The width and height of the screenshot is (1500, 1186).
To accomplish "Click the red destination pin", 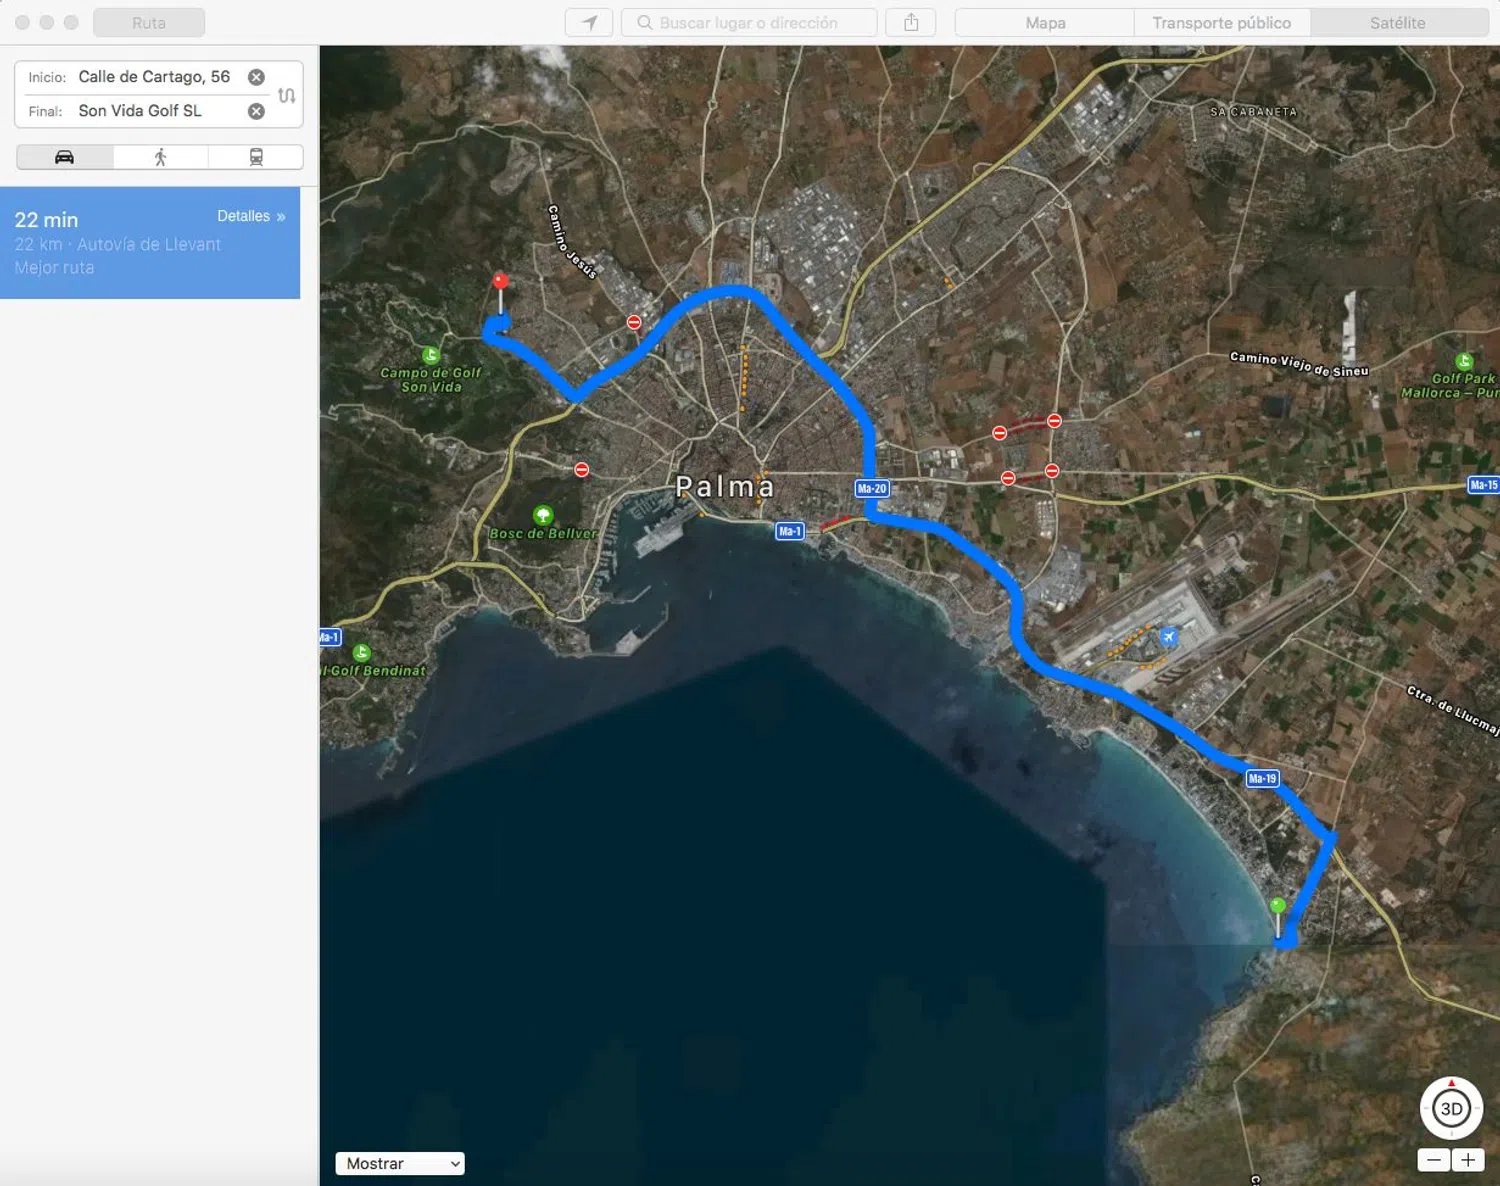I will [500, 282].
